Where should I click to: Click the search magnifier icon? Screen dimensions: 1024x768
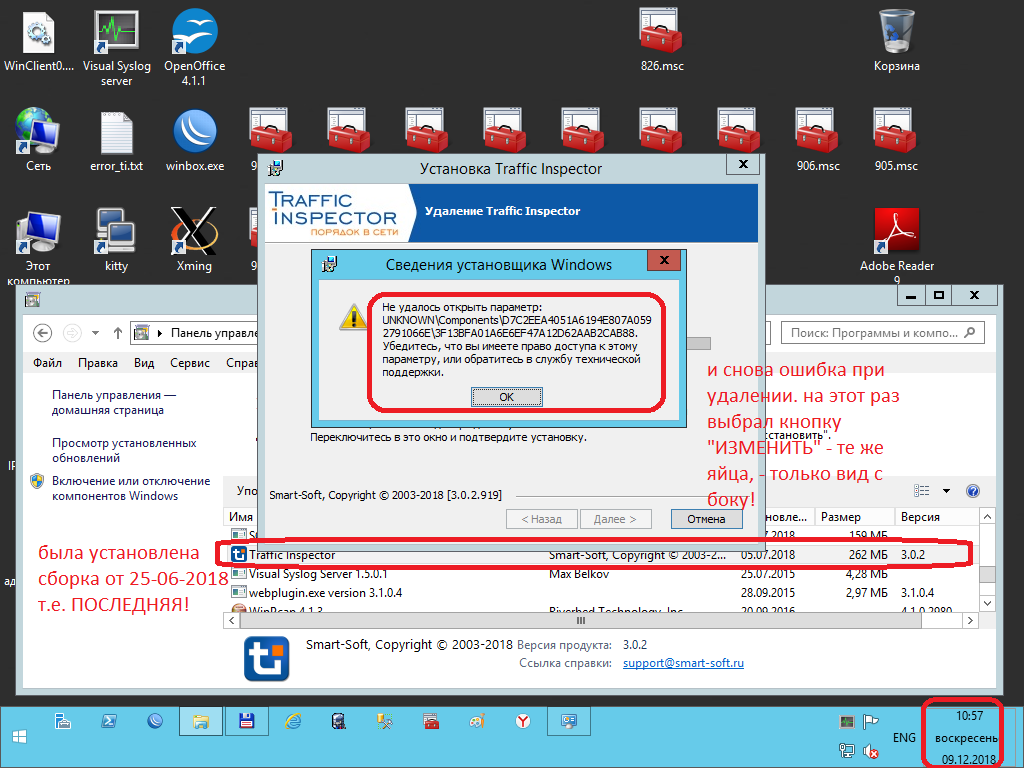click(x=970, y=332)
